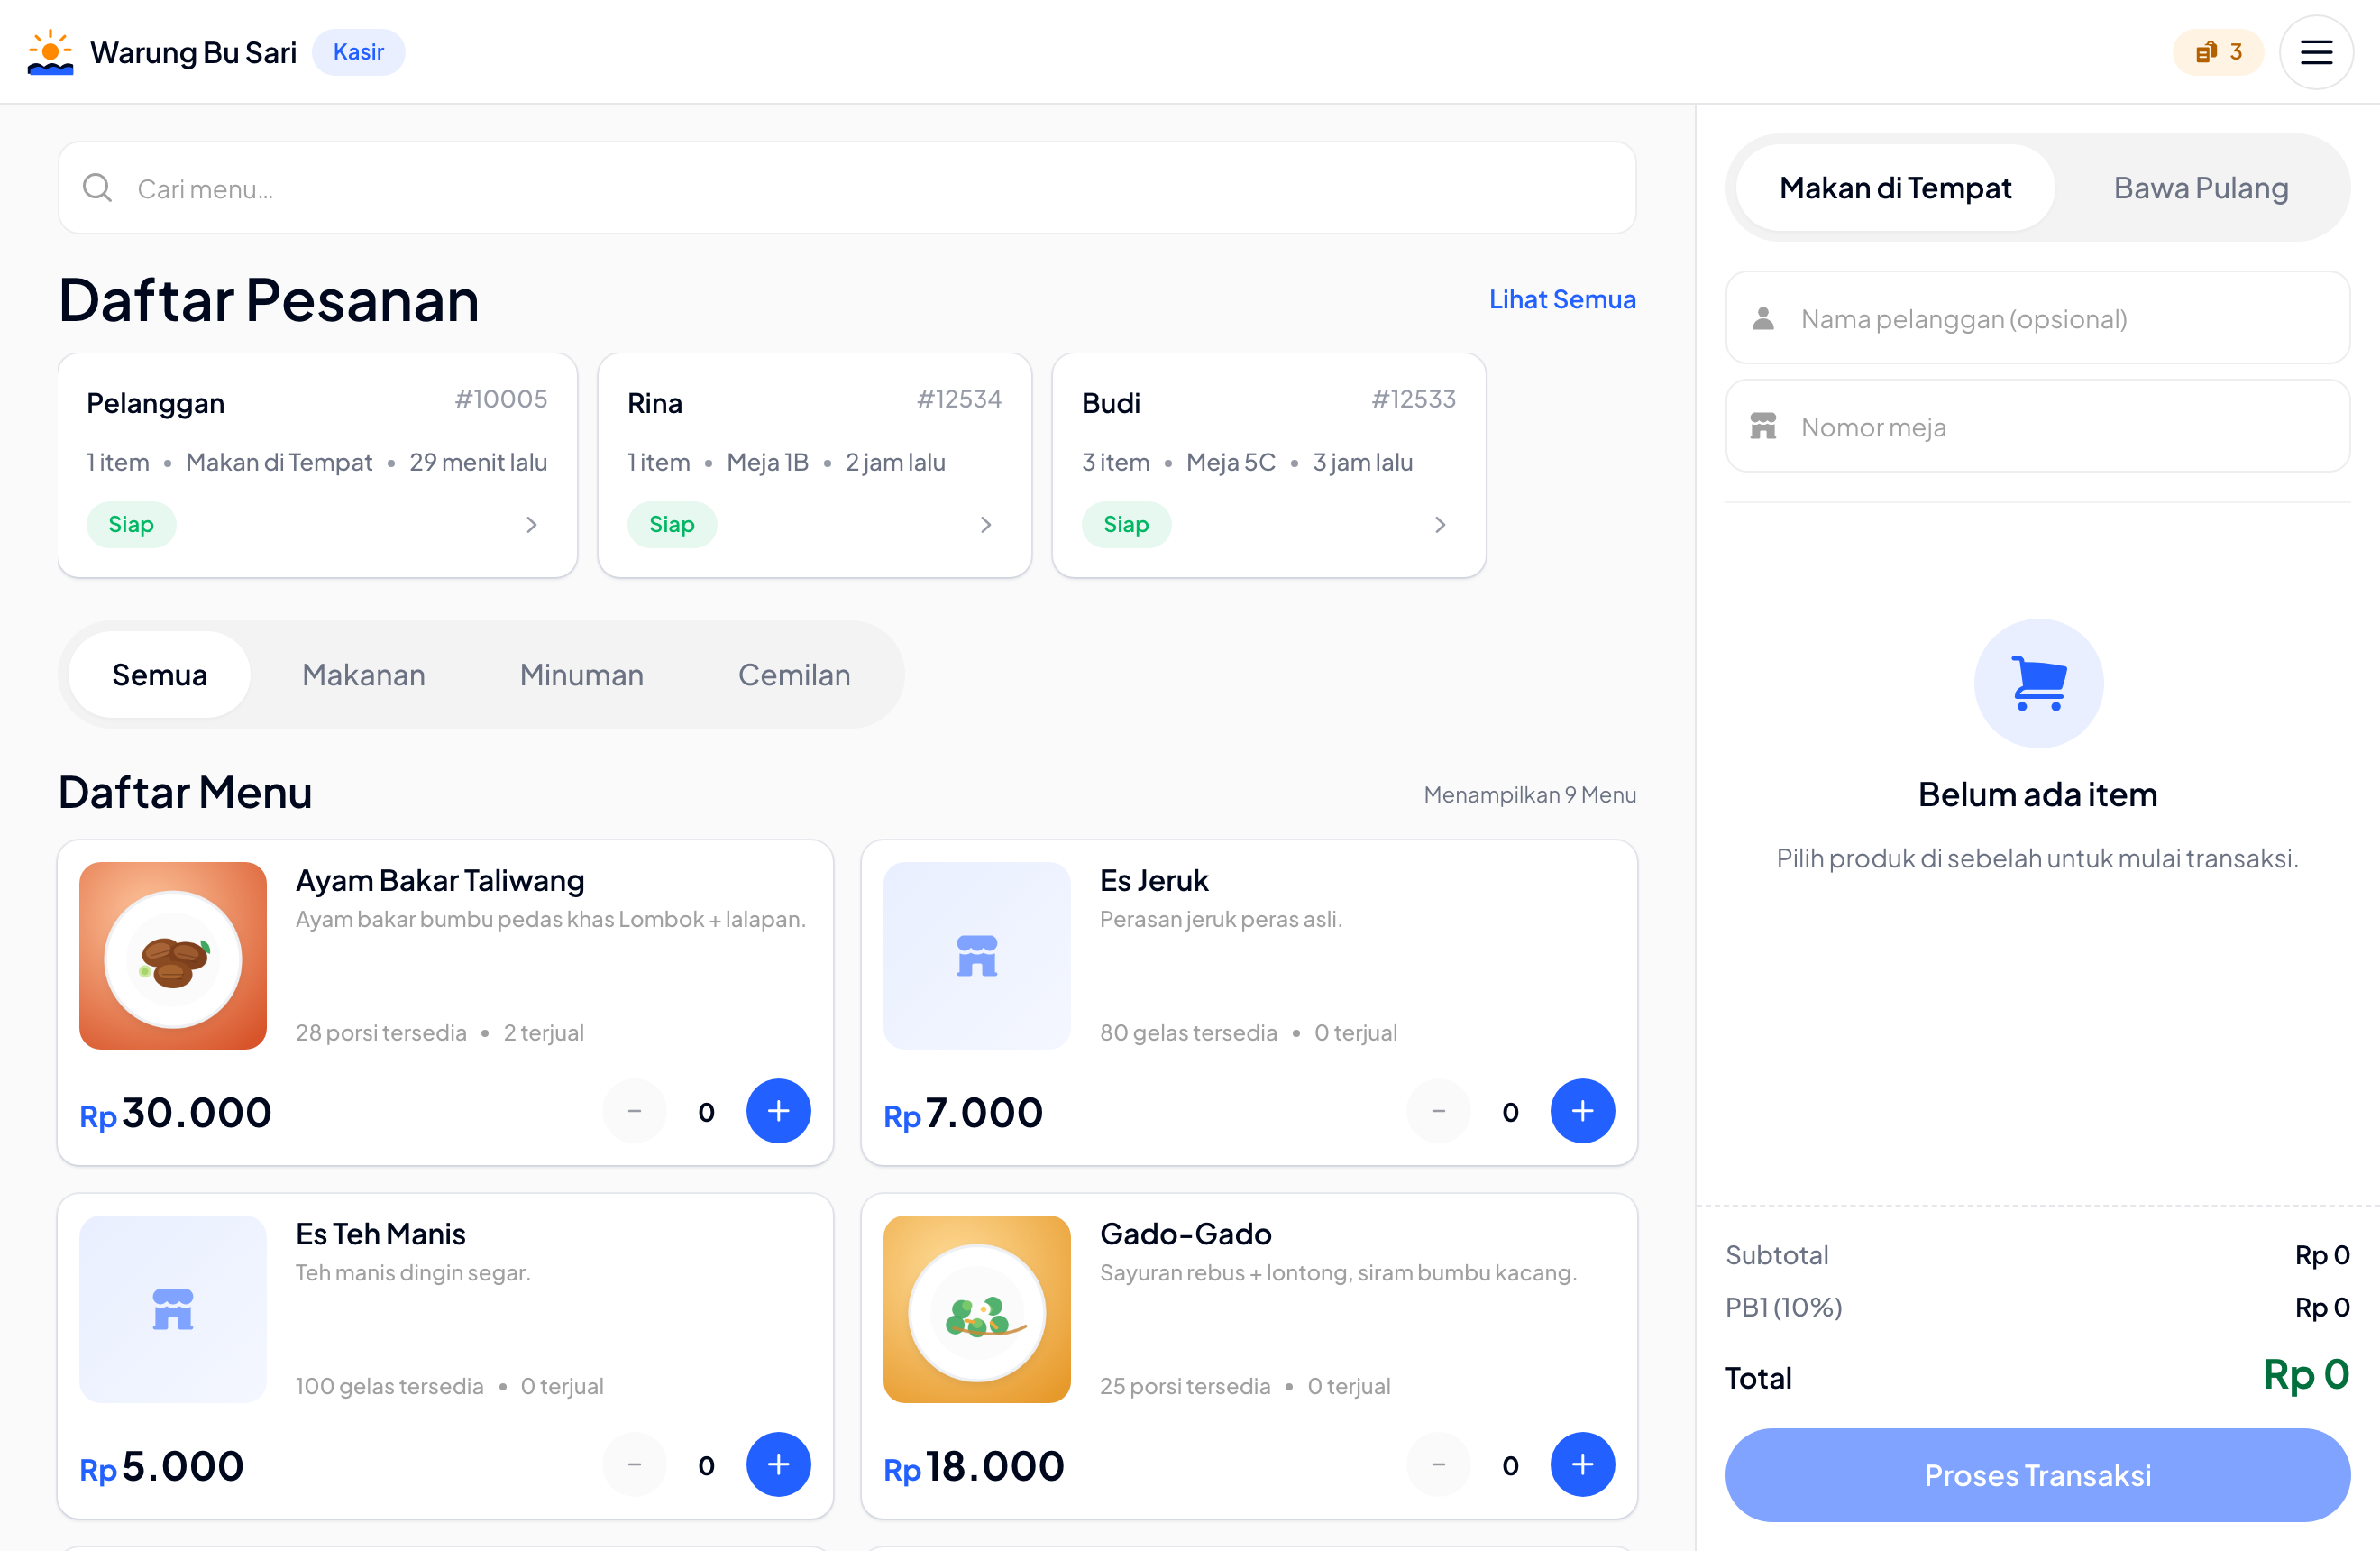The image size is (2380, 1551).
Task: Increase Gado-Gado quantity with plus
Action: point(1582,1465)
